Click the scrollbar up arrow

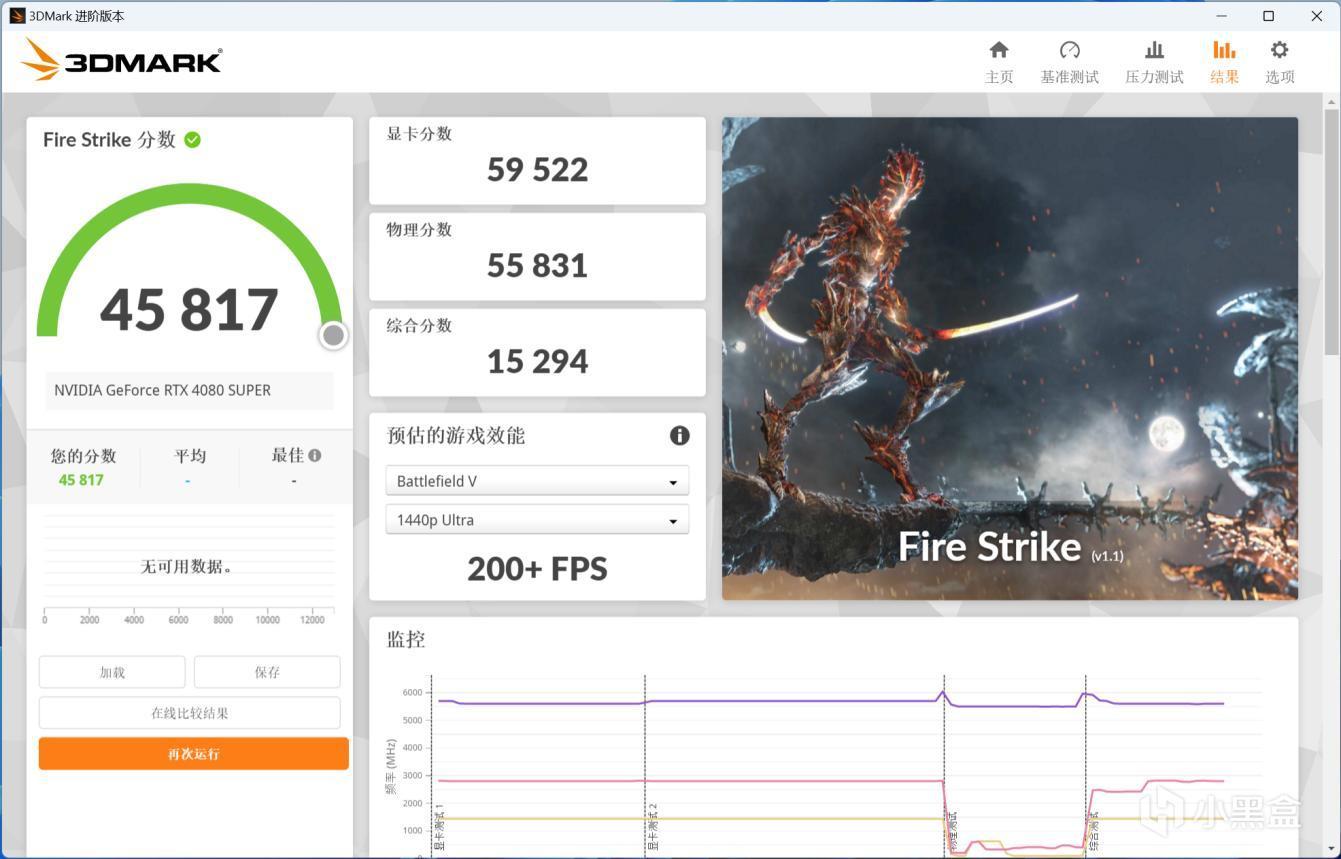1331,102
